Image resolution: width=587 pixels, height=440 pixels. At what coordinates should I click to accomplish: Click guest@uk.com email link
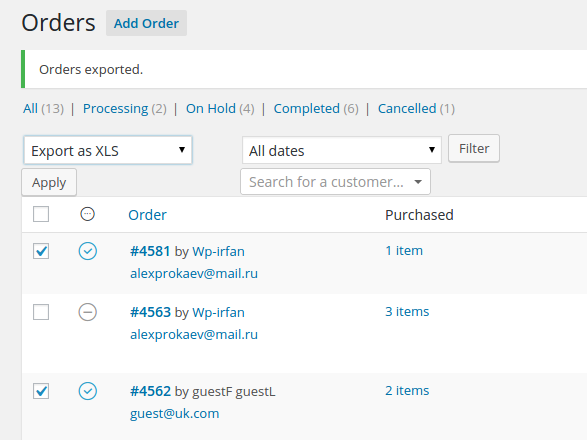pos(174,414)
